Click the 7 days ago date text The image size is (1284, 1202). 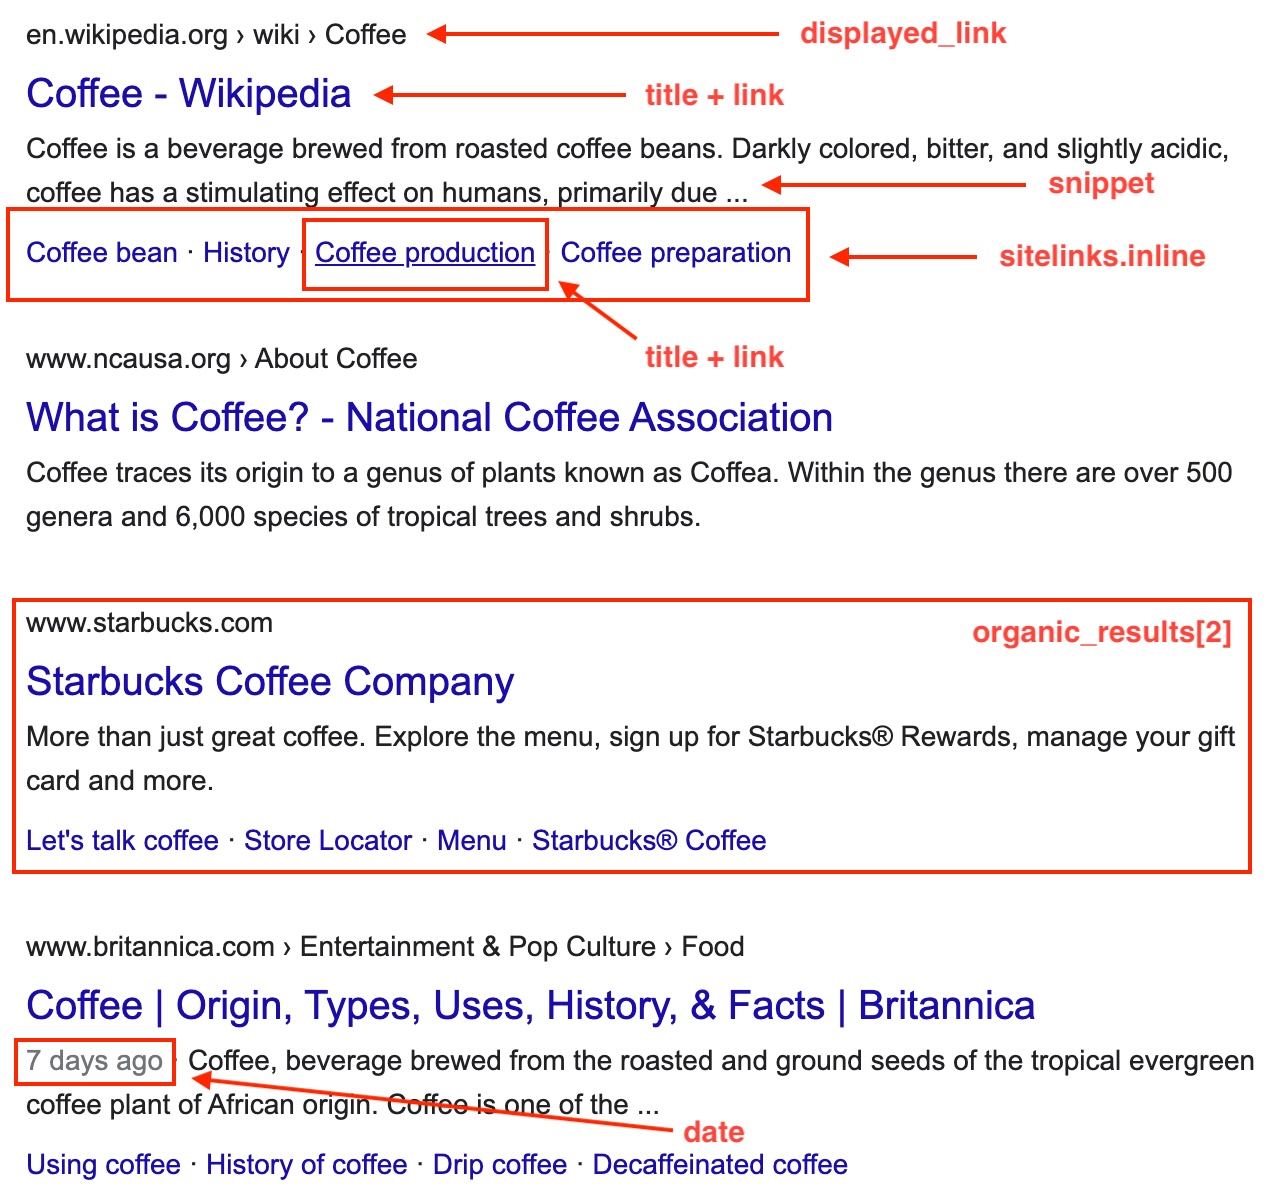point(95,1061)
